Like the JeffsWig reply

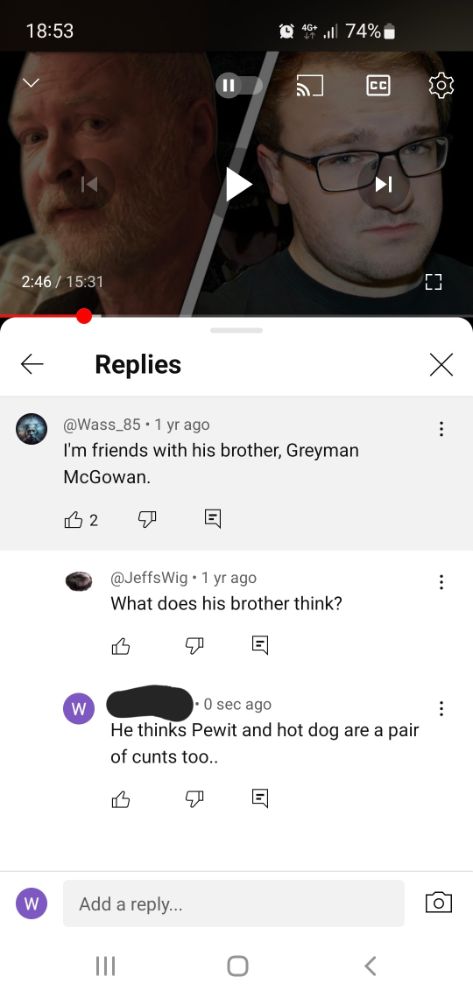[121, 645]
